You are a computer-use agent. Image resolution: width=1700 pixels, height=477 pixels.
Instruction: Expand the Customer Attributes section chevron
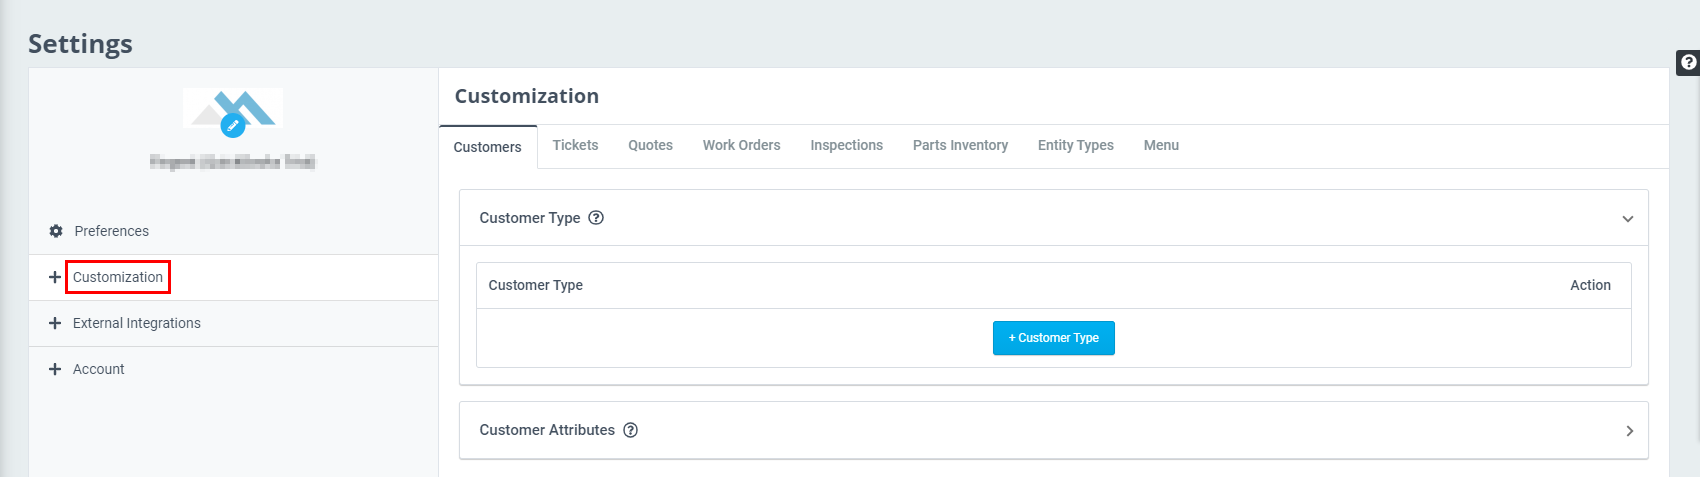coord(1629,431)
